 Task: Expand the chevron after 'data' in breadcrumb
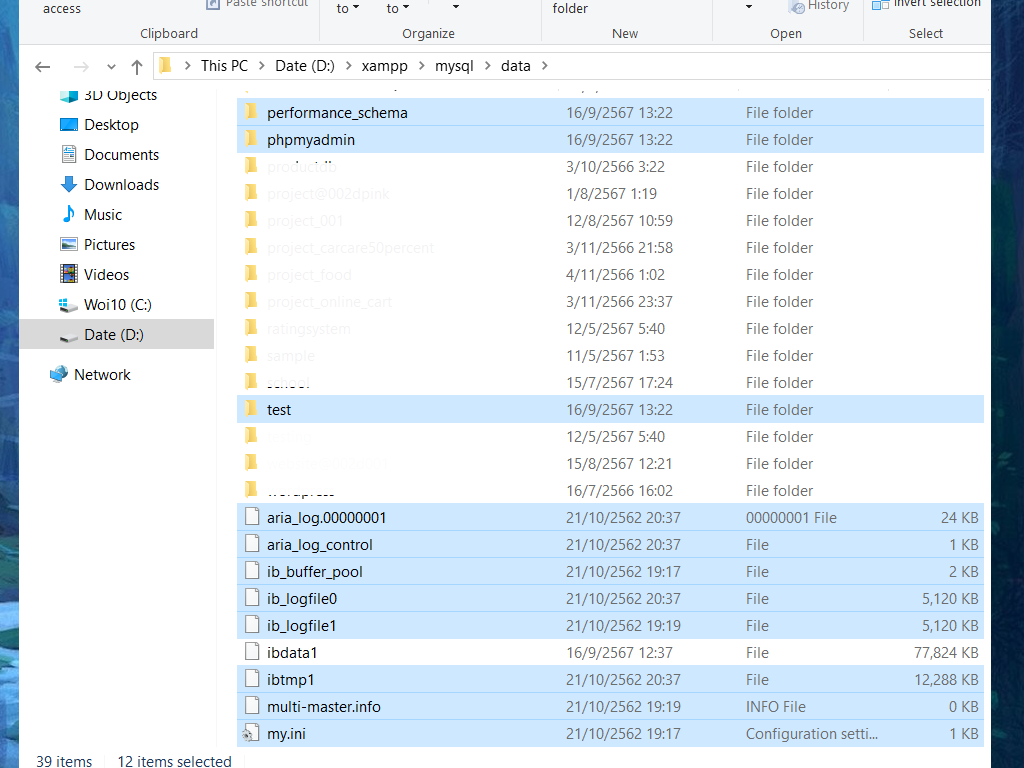point(544,67)
